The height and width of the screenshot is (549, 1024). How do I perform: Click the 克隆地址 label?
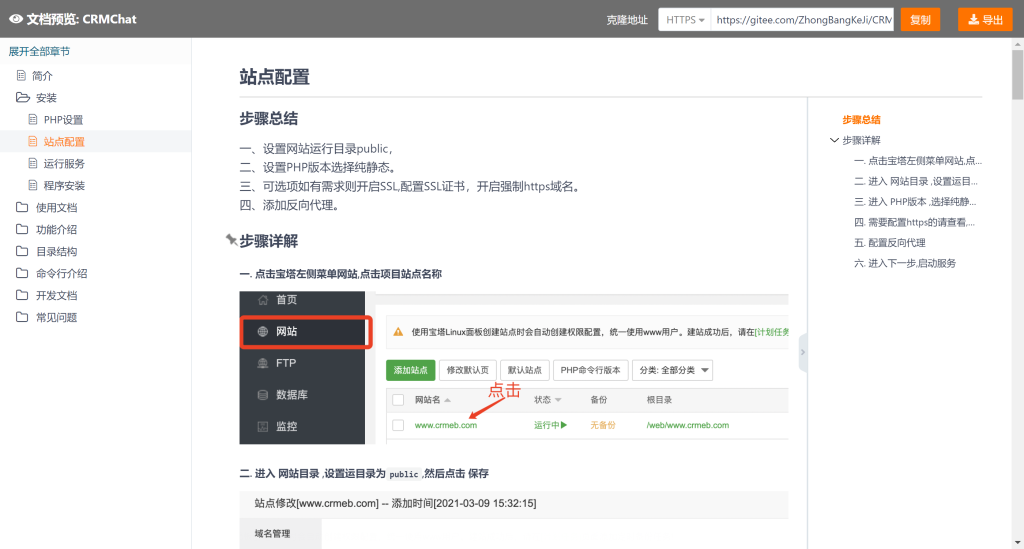(626, 20)
